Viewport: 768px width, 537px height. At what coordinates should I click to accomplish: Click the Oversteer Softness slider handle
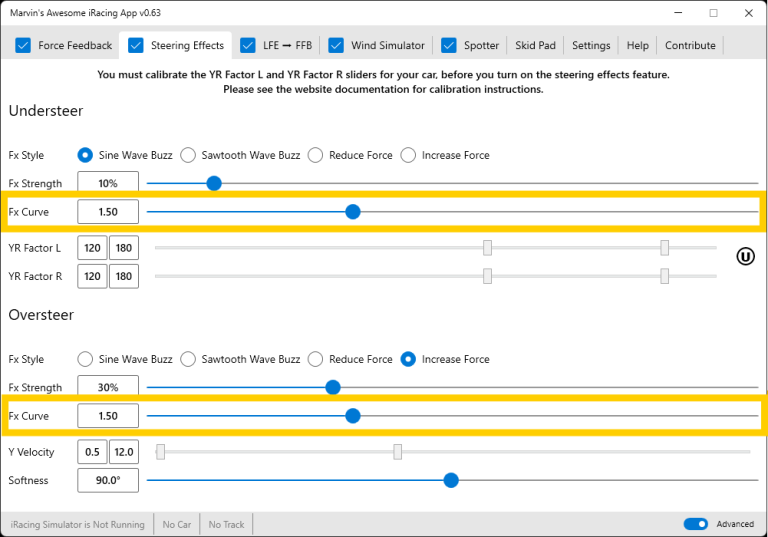pos(451,480)
